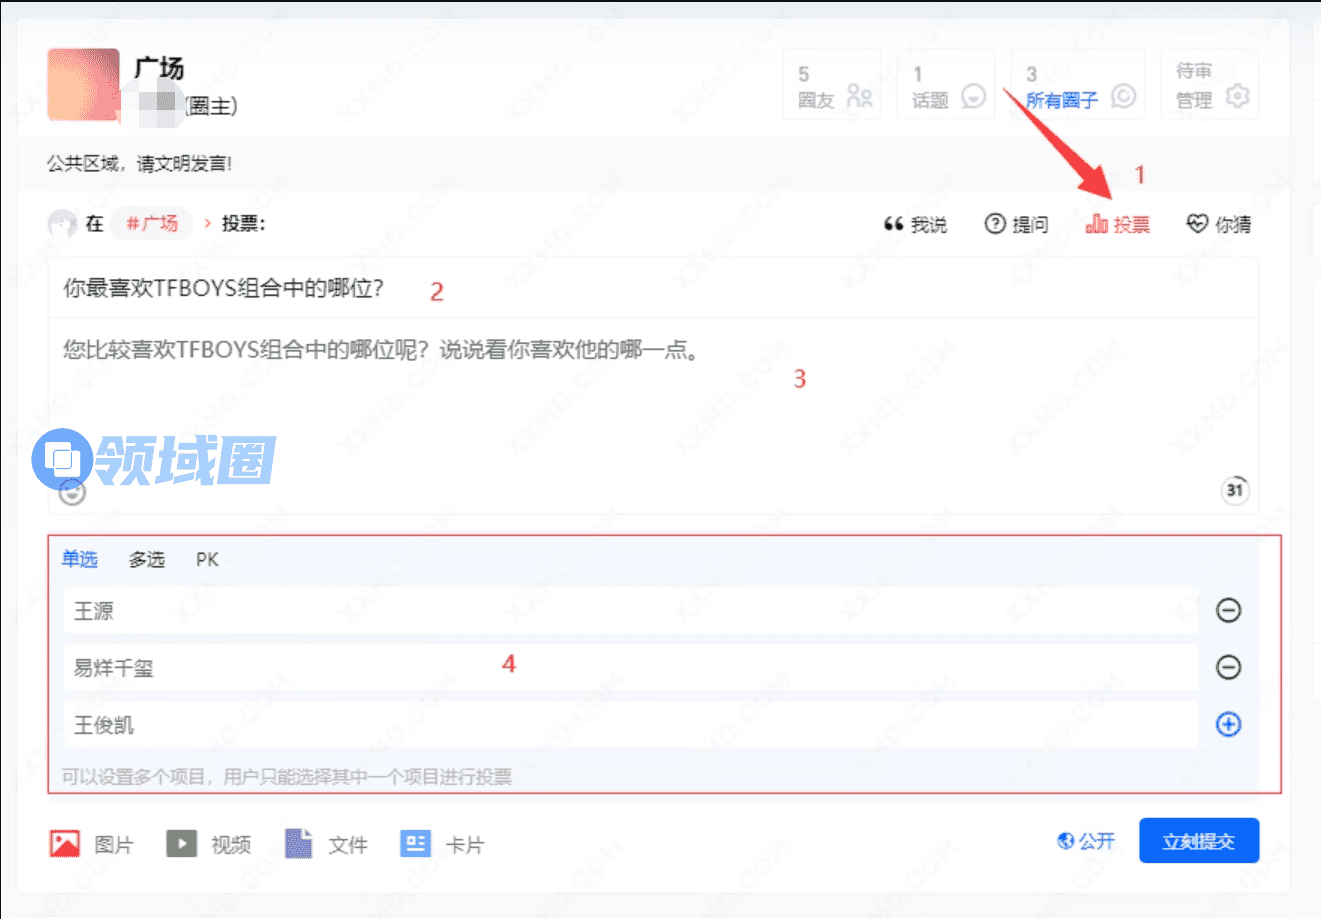This screenshot has width=1321, height=919.
Task: Click the poll title input field
Action: (x=650, y=289)
